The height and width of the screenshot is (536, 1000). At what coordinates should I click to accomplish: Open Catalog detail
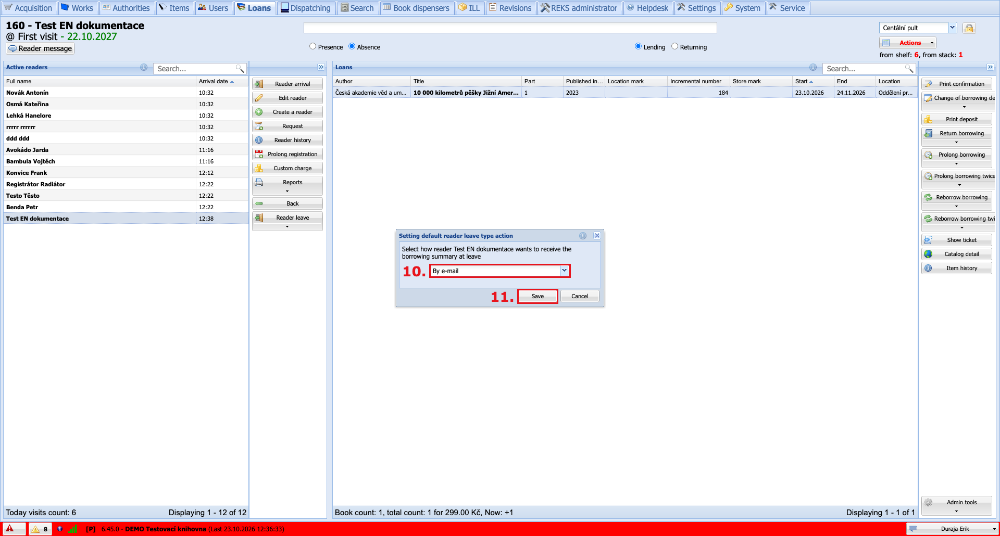[x=957, y=254]
